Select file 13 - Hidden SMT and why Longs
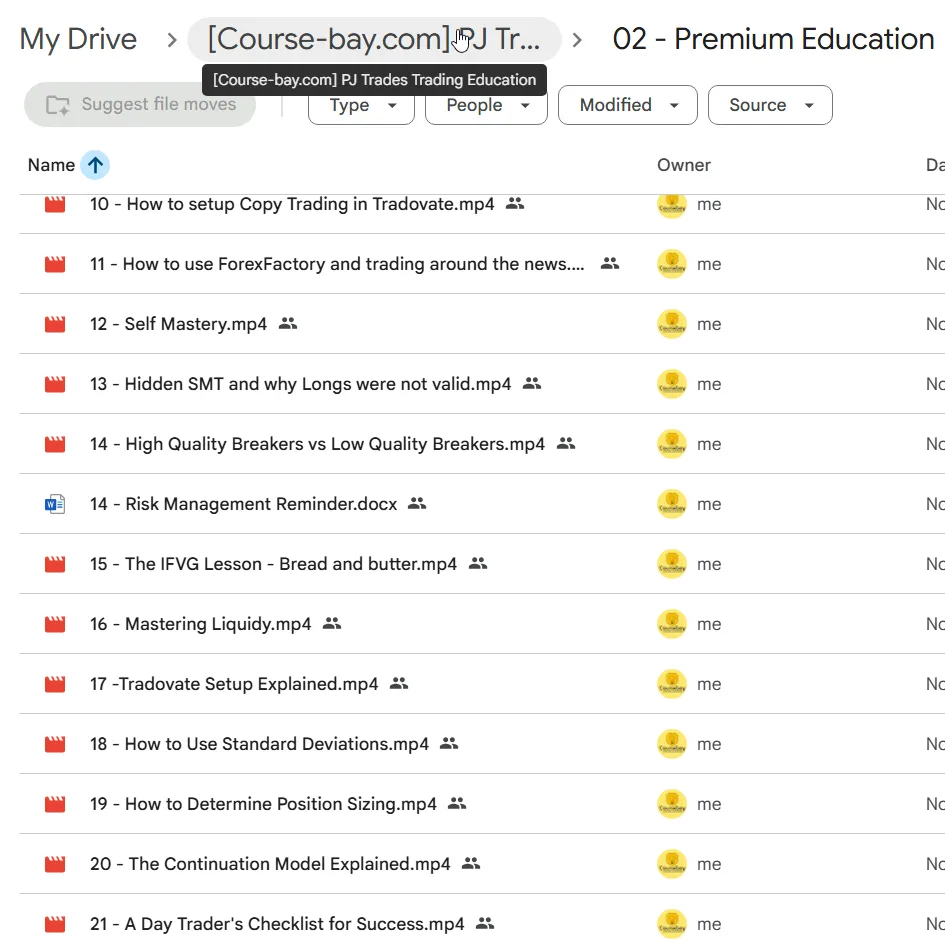 point(300,385)
